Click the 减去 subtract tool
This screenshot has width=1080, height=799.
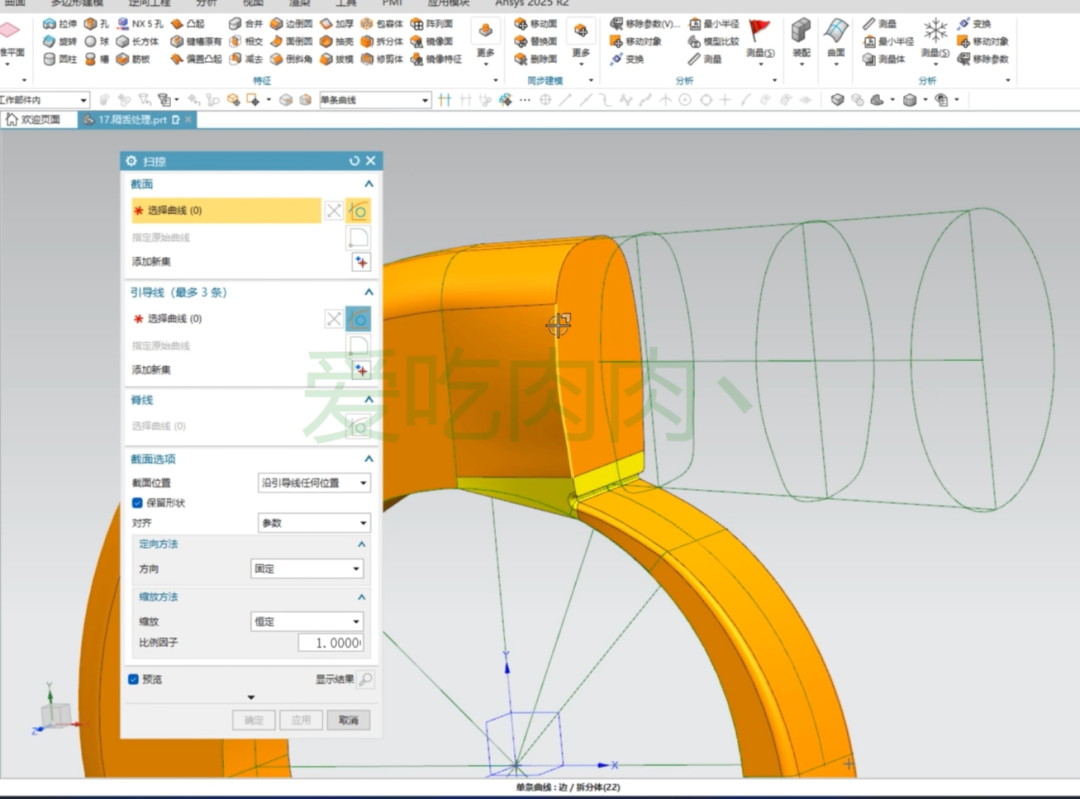pos(246,59)
